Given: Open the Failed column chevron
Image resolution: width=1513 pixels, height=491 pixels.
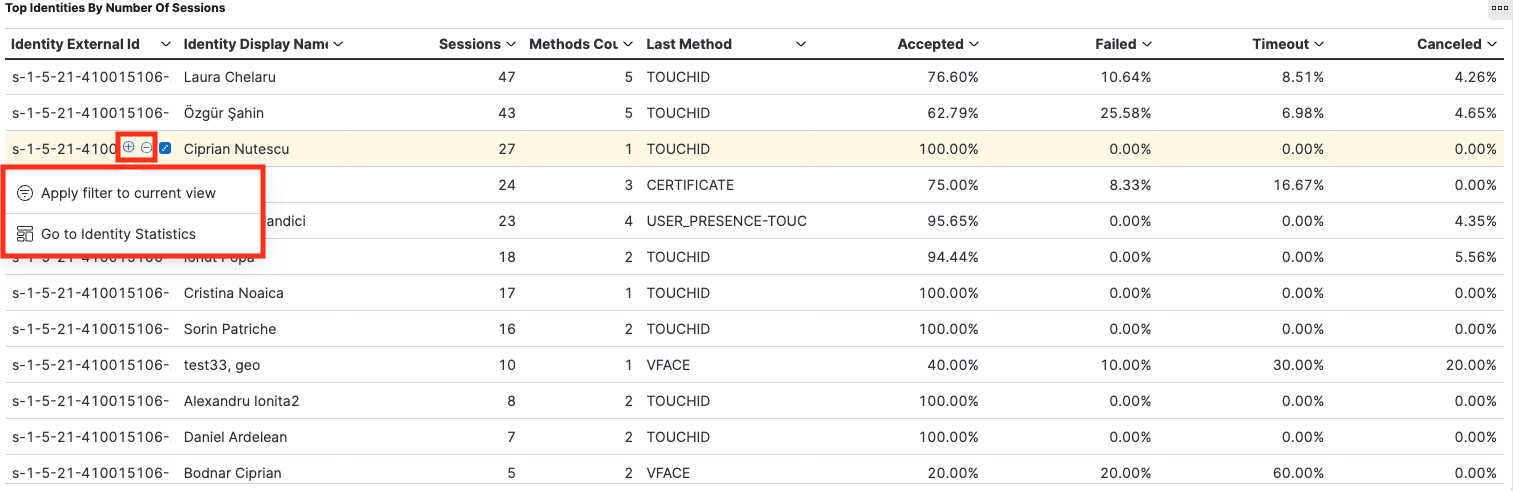Looking at the screenshot, I should point(1147,44).
